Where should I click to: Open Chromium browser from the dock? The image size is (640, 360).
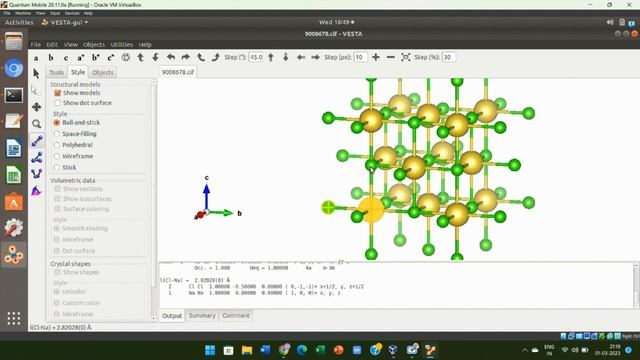click(x=13, y=69)
